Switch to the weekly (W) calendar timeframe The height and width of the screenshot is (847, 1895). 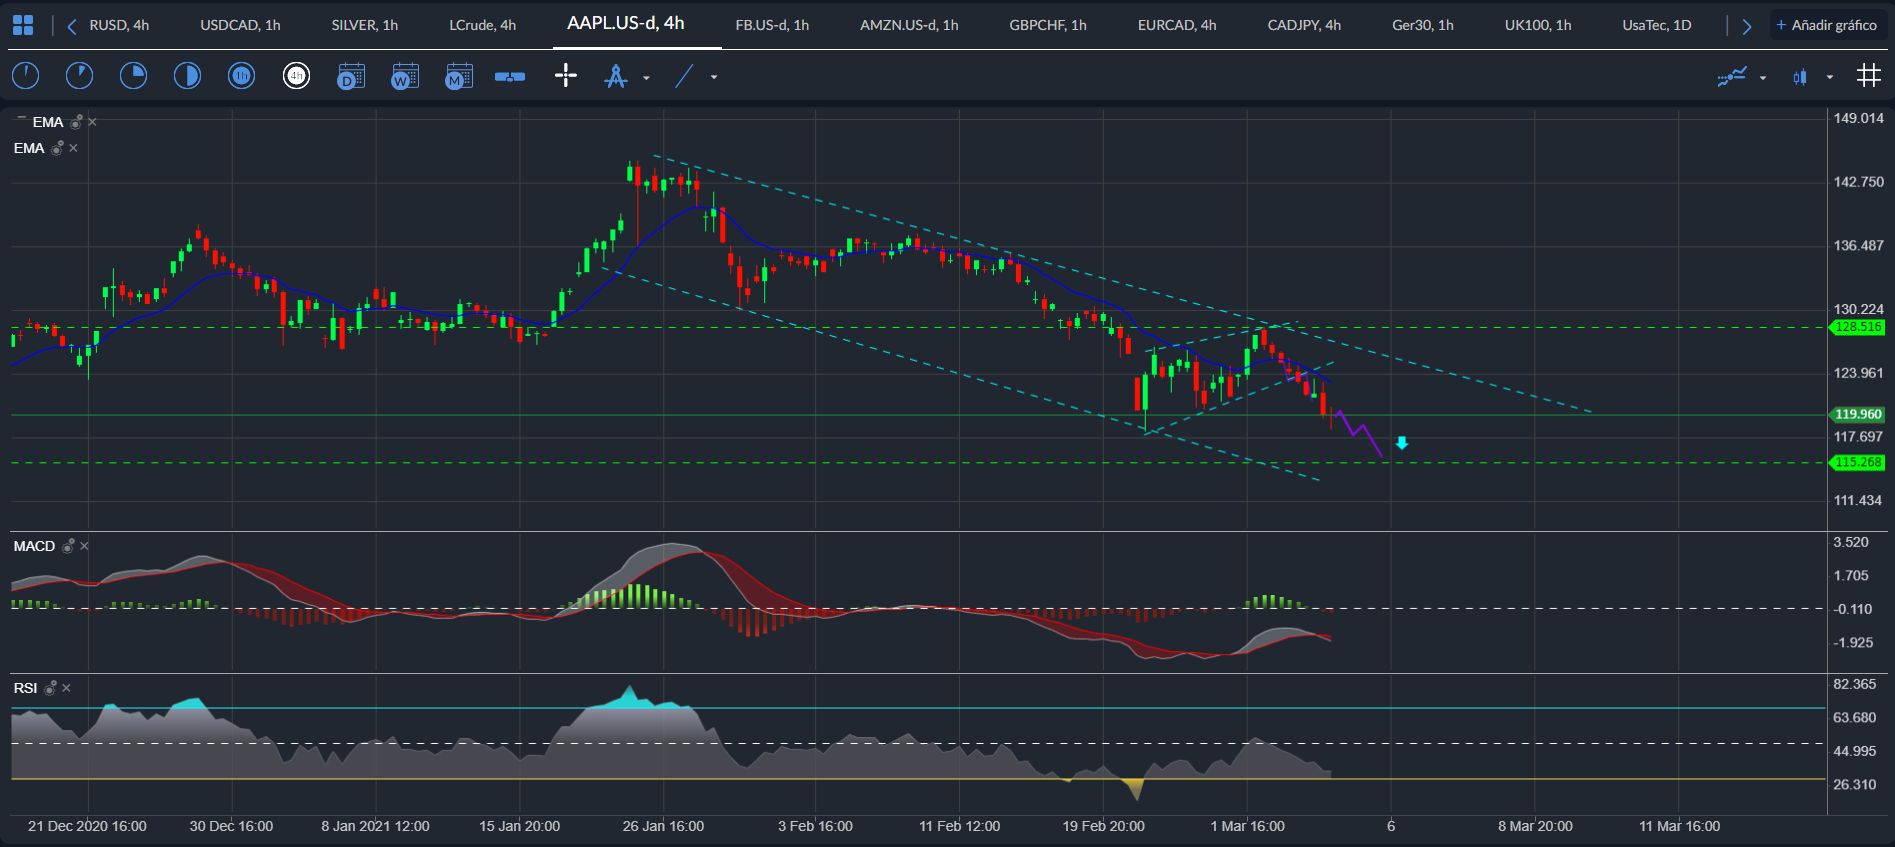[x=405, y=76]
